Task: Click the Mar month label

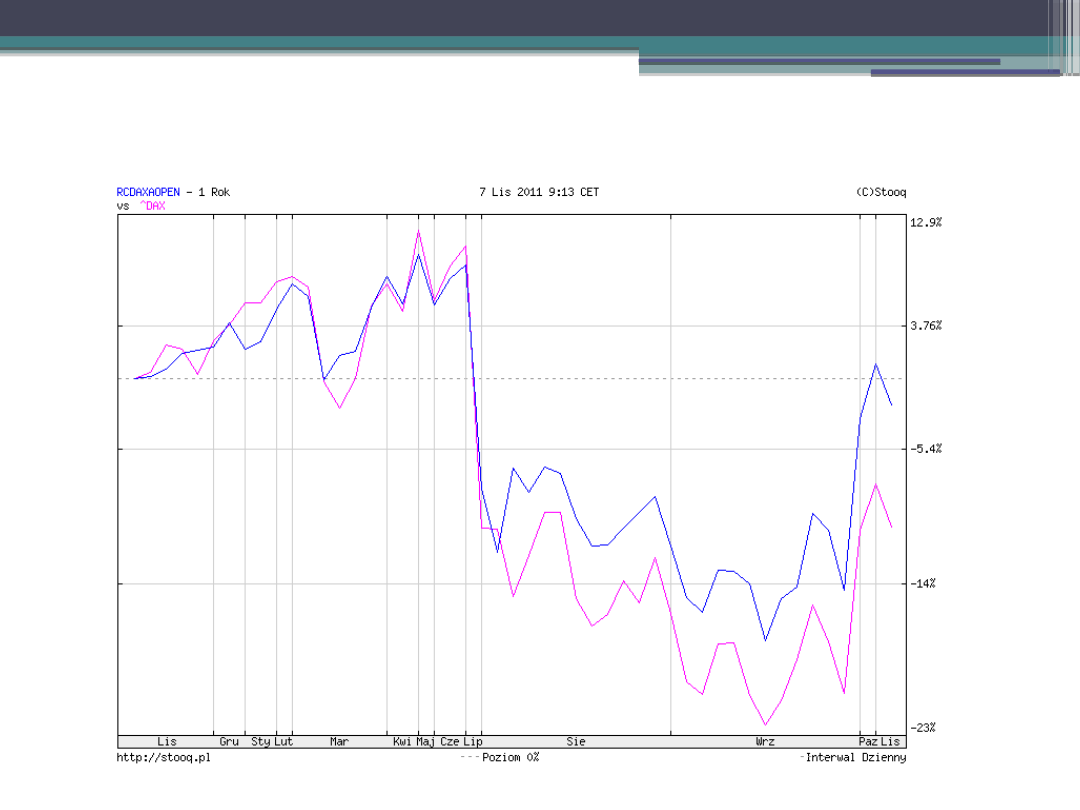Action: [339, 742]
